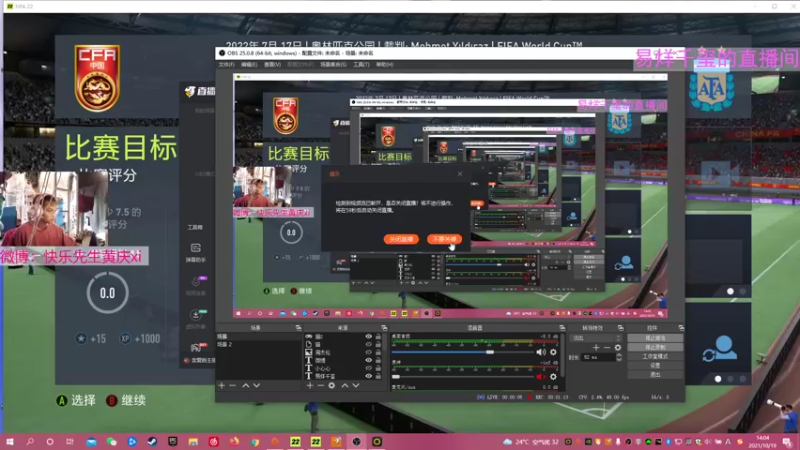Move the scene down in the Scenes list

257,386
